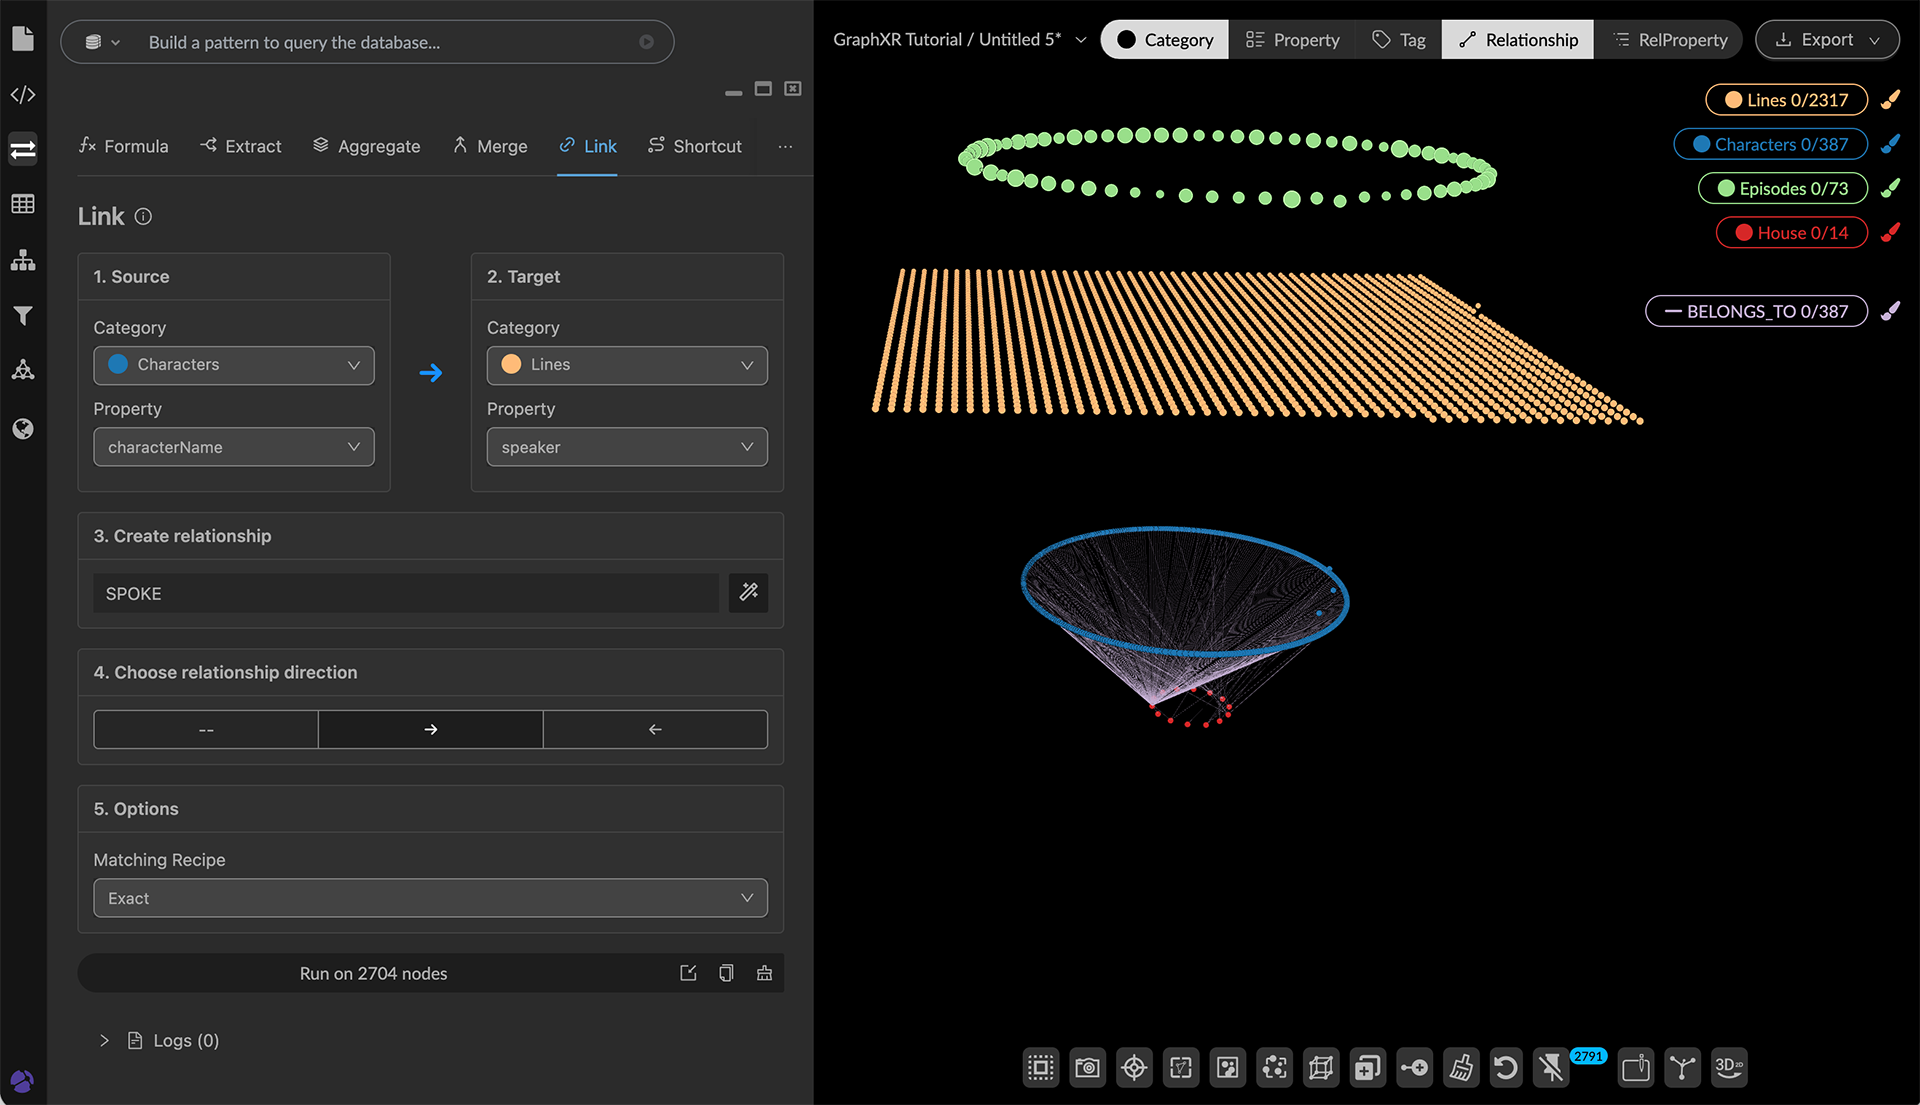
Task: Click the Export button
Action: coord(1827,40)
